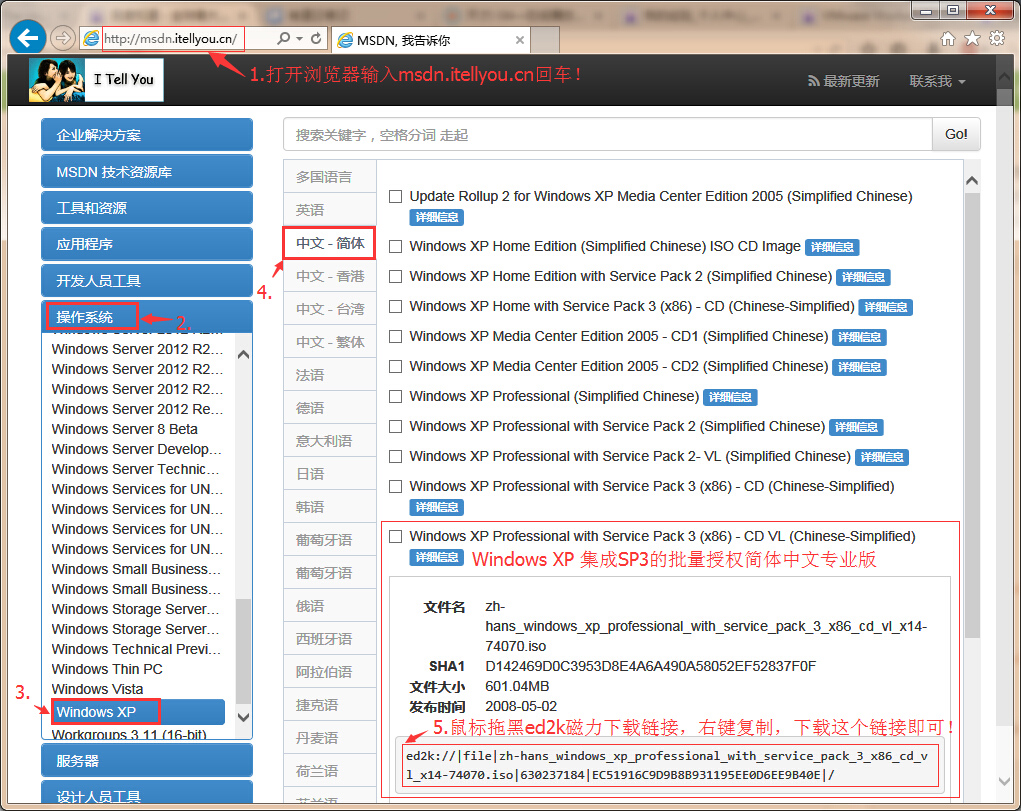Click the address bar URL msdn.itellyou.cn
Viewport: 1021px width, 811px height.
[171, 39]
